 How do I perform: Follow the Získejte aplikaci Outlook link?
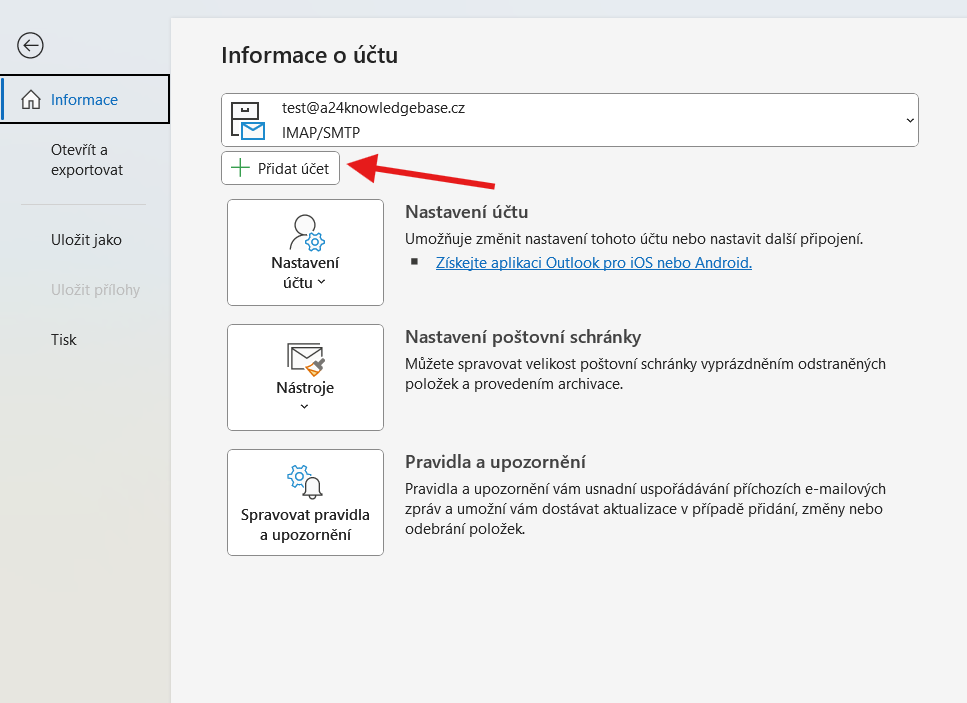pyautogui.click(x=593, y=263)
